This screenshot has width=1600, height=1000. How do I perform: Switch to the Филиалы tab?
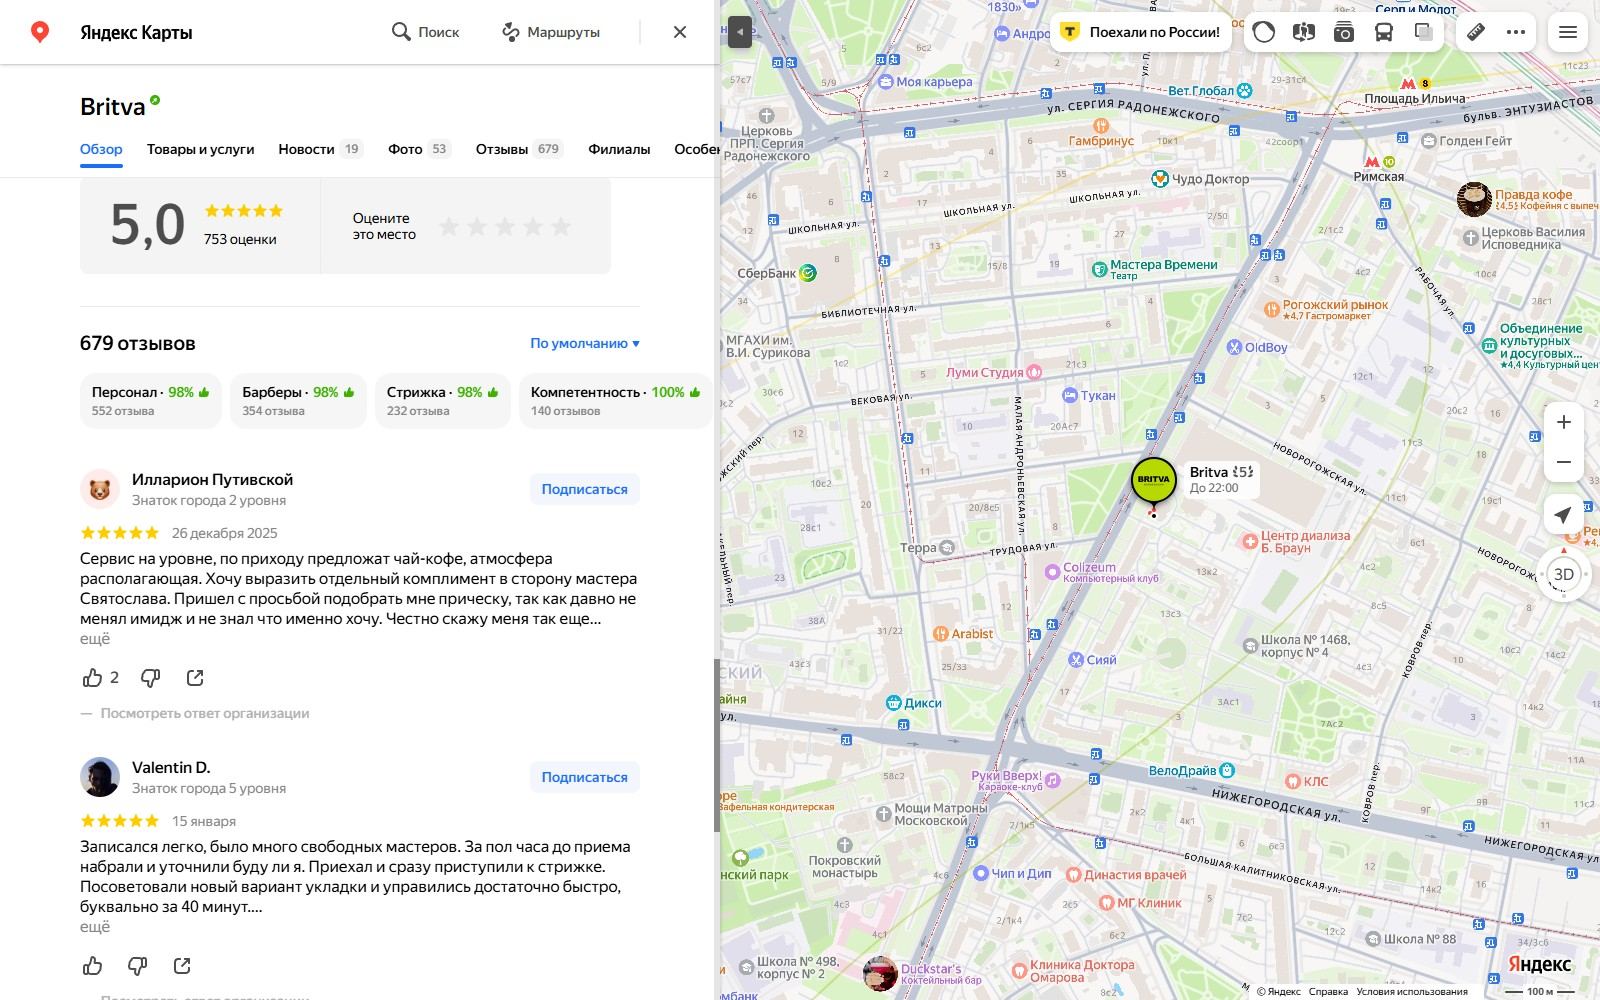(619, 149)
